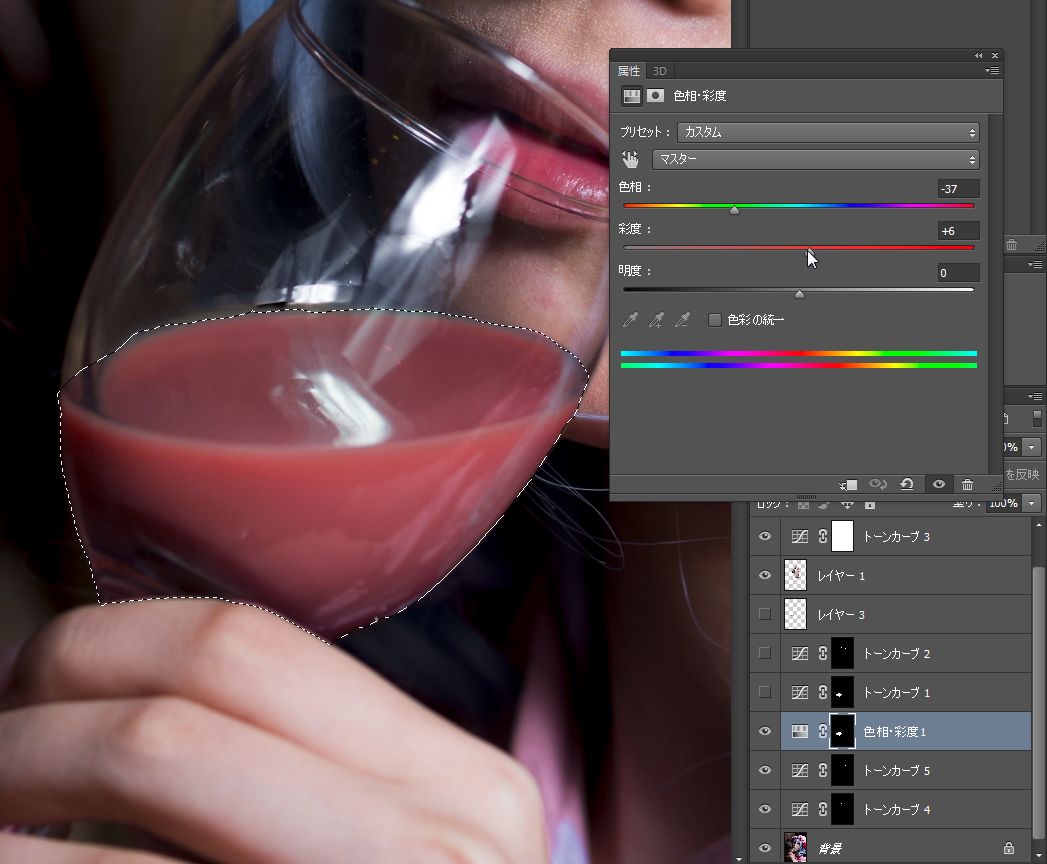Pick the add-to-sample eyedropper
The width and height of the screenshot is (1047, 864).
click(656, 320)
